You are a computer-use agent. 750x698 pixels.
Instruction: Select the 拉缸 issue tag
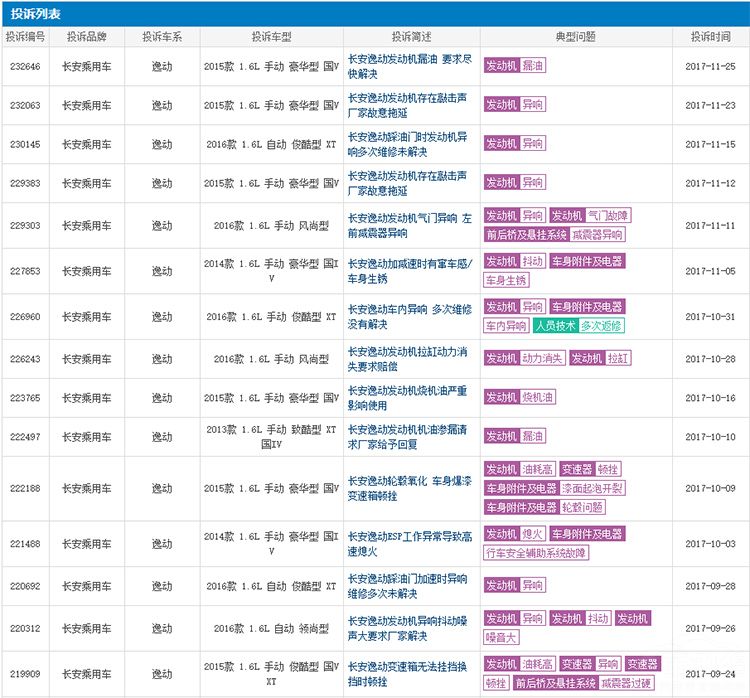[617, 358]
